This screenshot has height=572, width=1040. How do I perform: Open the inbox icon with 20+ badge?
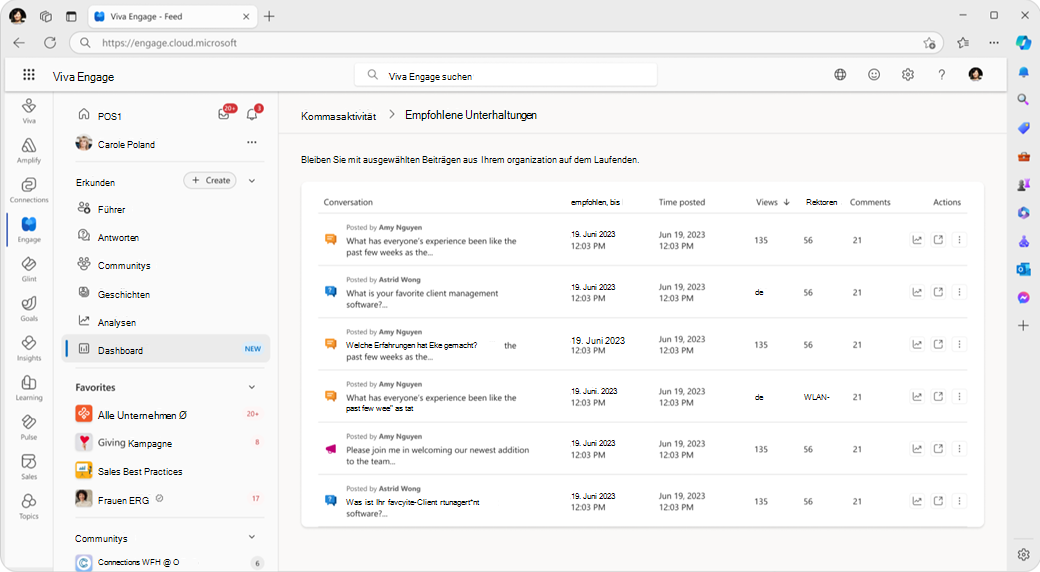coord(224,114)
